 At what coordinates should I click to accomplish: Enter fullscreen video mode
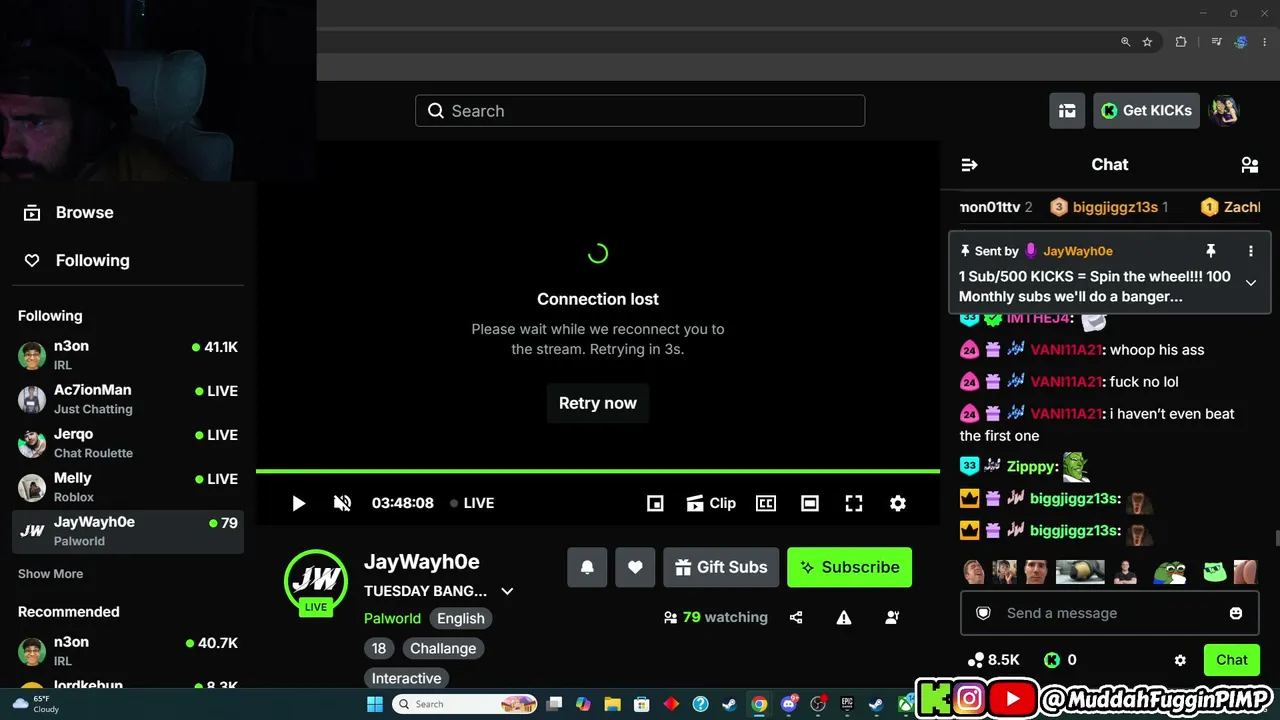coord(854,503)
